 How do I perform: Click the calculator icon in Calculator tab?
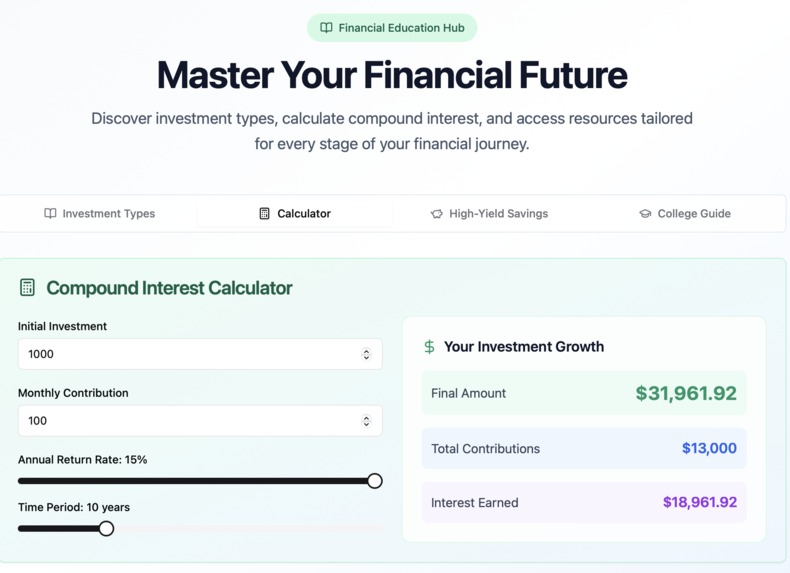(264, 213)
